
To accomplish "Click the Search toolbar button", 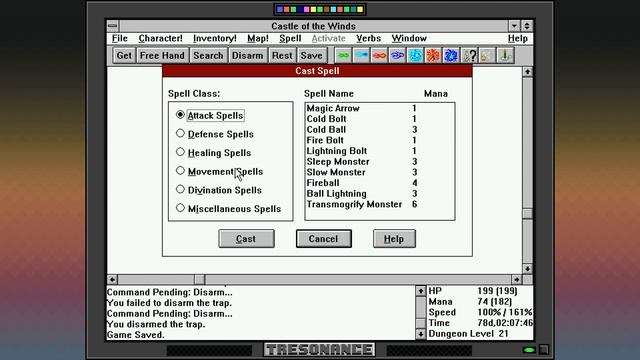I will pos(208,55).
